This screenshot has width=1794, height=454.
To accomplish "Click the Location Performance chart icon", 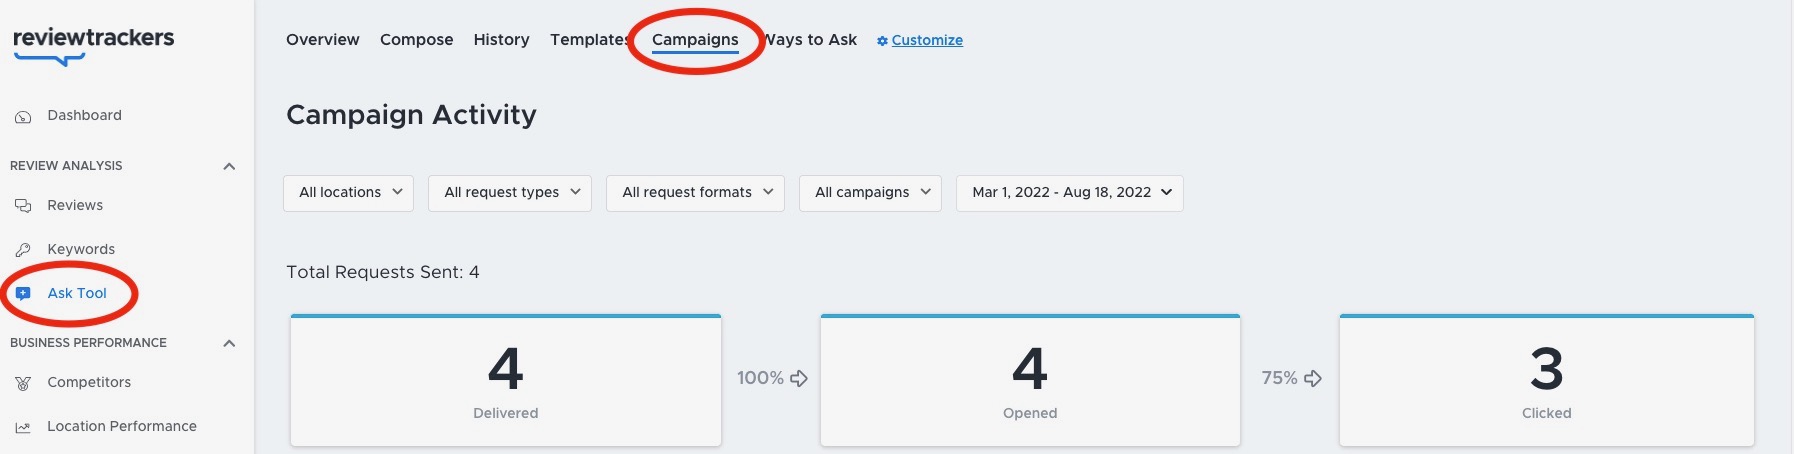I will [23, 427].
